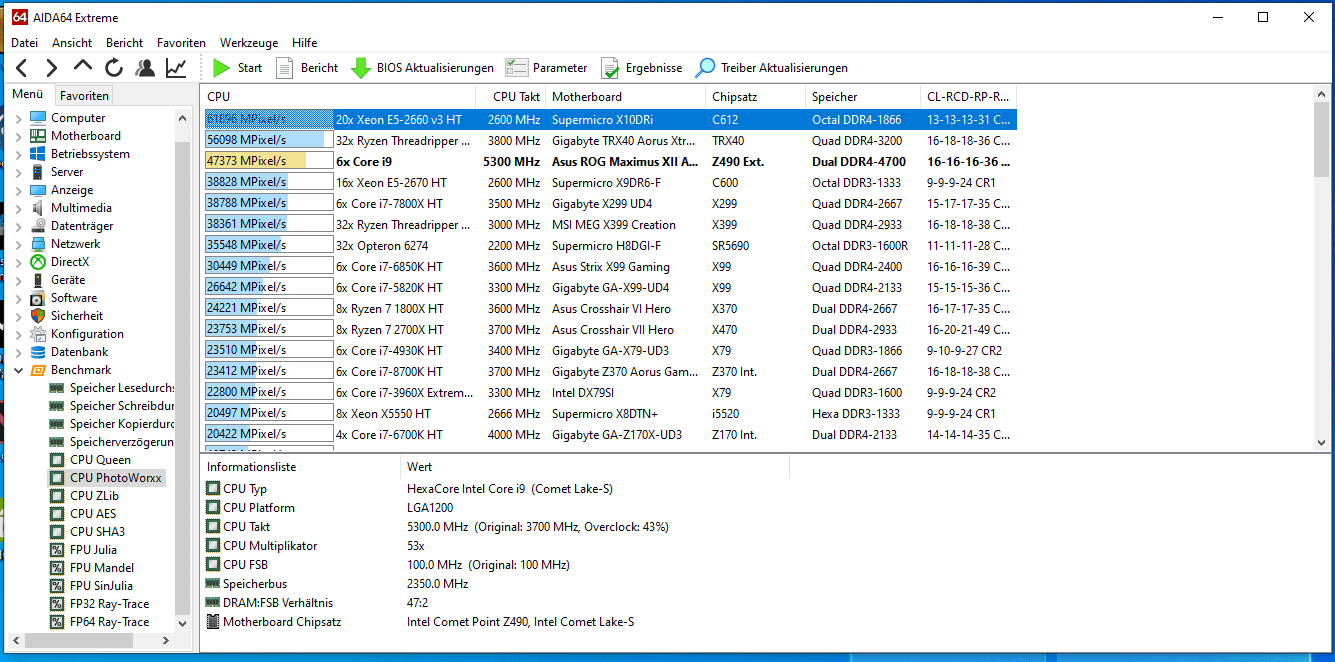Collapse the Benchmark tree node
The height and width of the screenshot is (662, 1335).
pos(18,370)
